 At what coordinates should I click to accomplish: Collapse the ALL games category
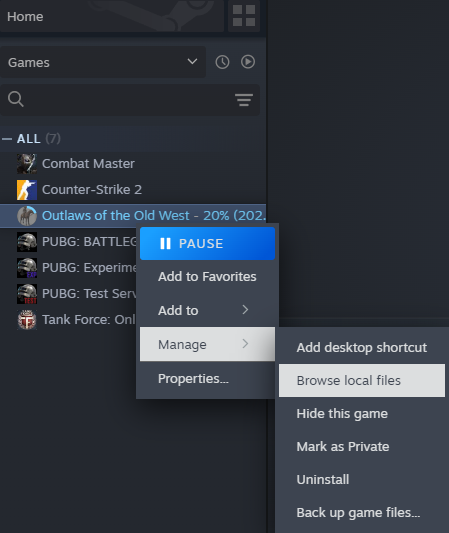click(7, 139)
